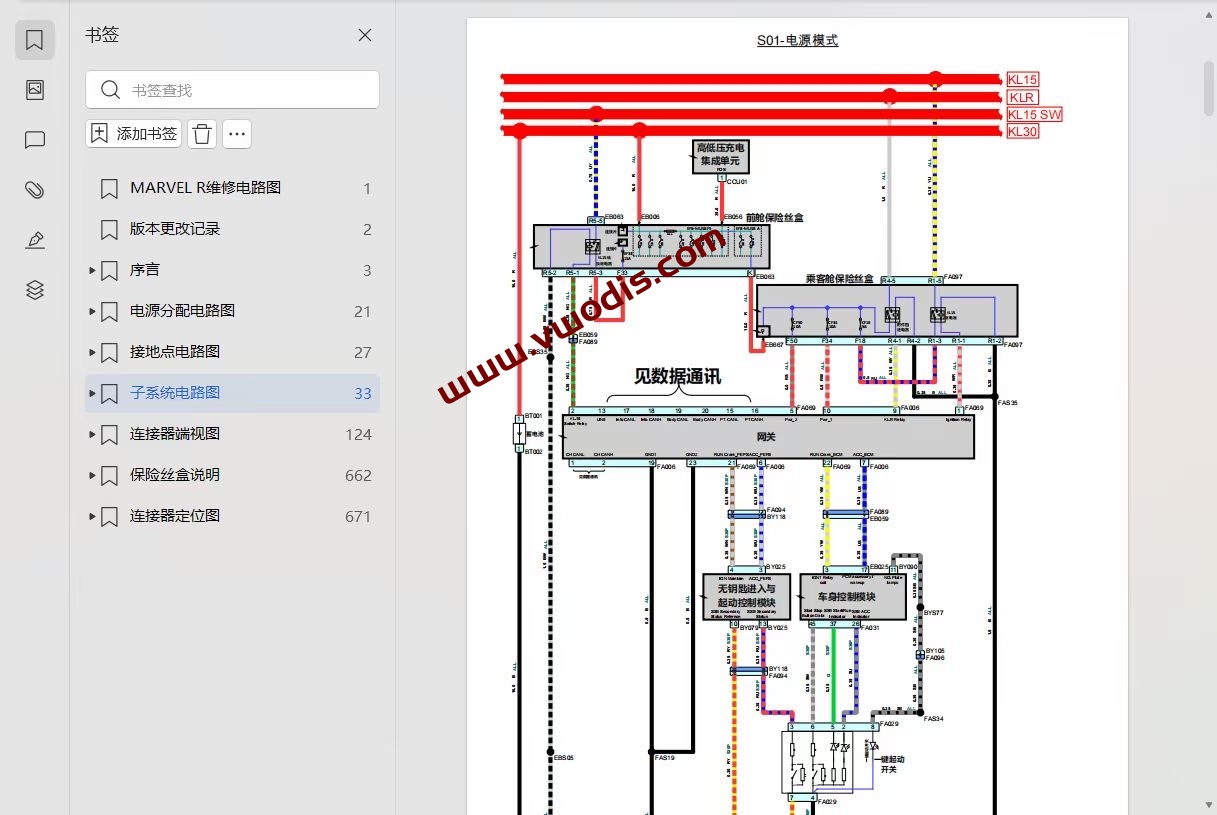Image resolution: width=1217 pixels, height=815 pixels.
Task: Open the comments panel icon
Action: pyautogui.click(x=34, y=140)
